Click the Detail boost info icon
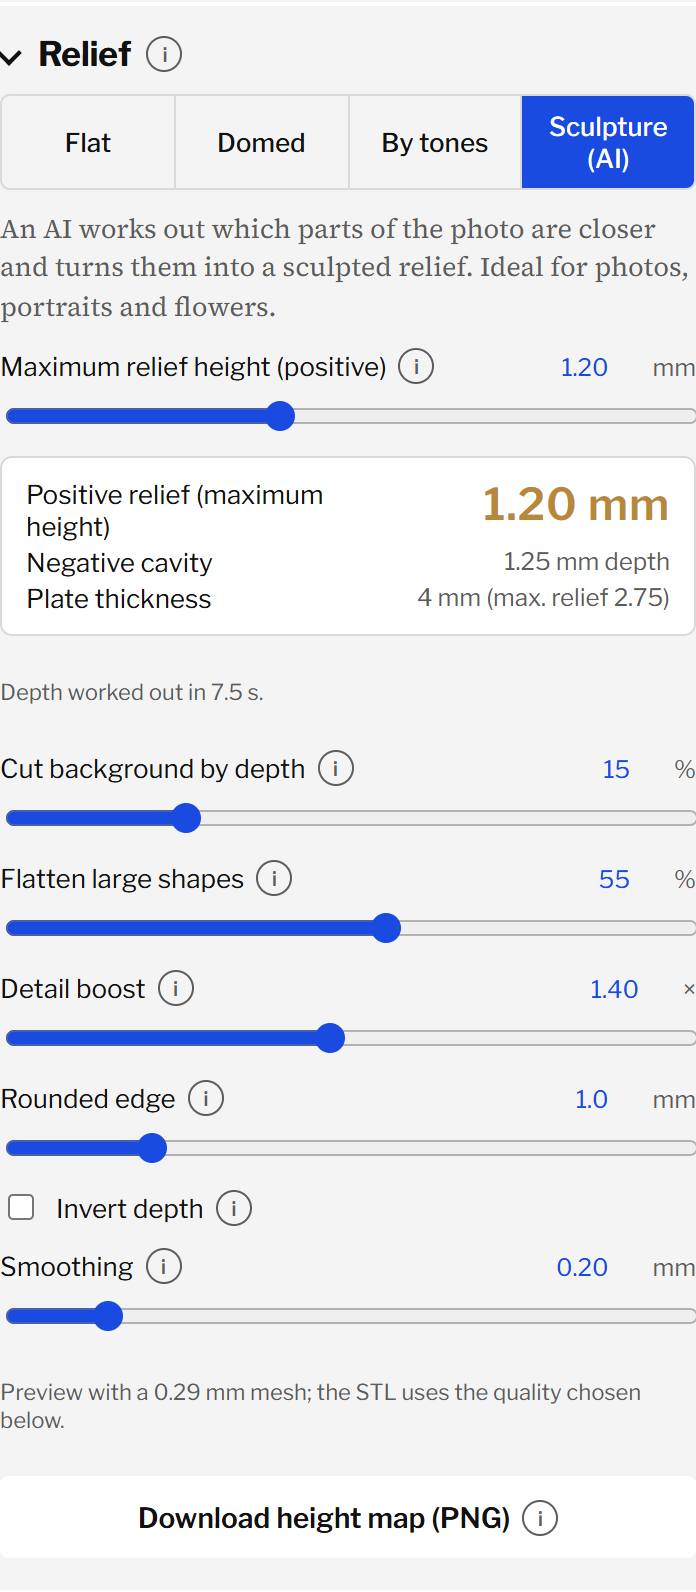The height and width of the screenshot is (1592, 696). (176, 988)
